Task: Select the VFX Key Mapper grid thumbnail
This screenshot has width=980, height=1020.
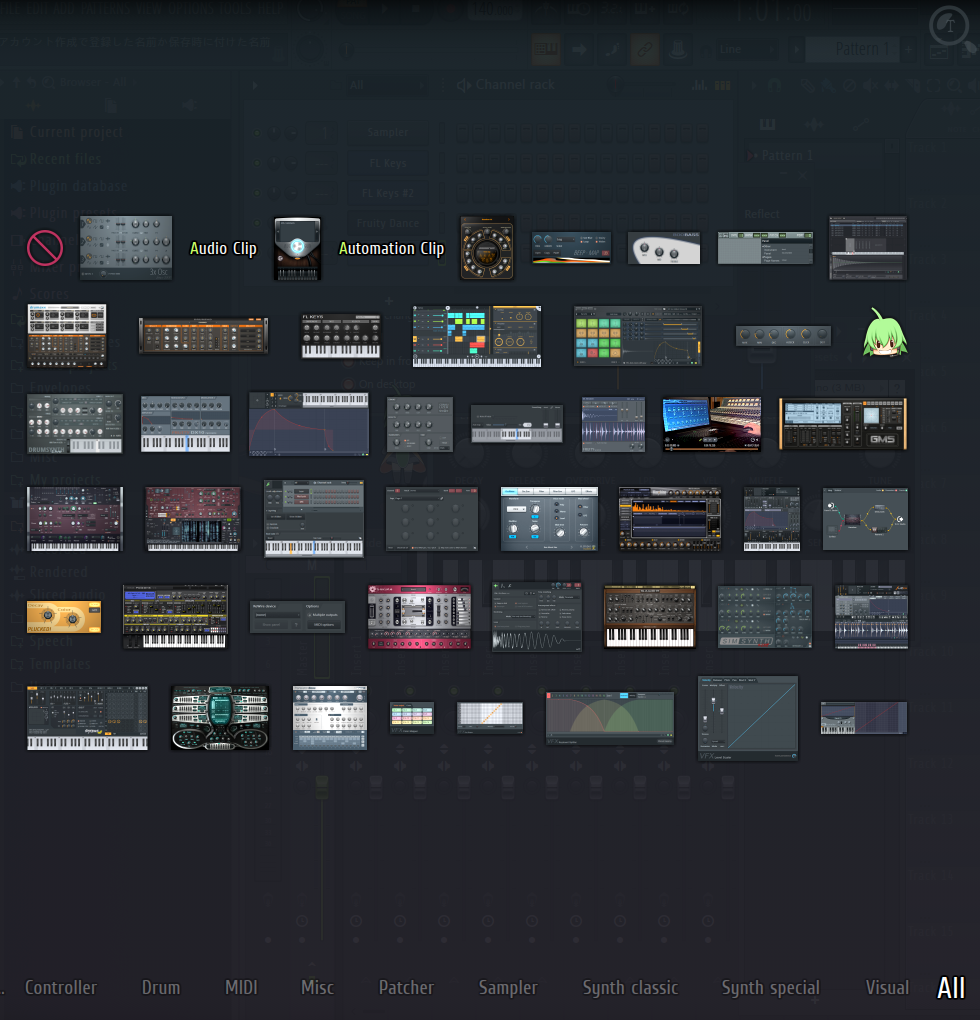Action: [x=490, y=718]
